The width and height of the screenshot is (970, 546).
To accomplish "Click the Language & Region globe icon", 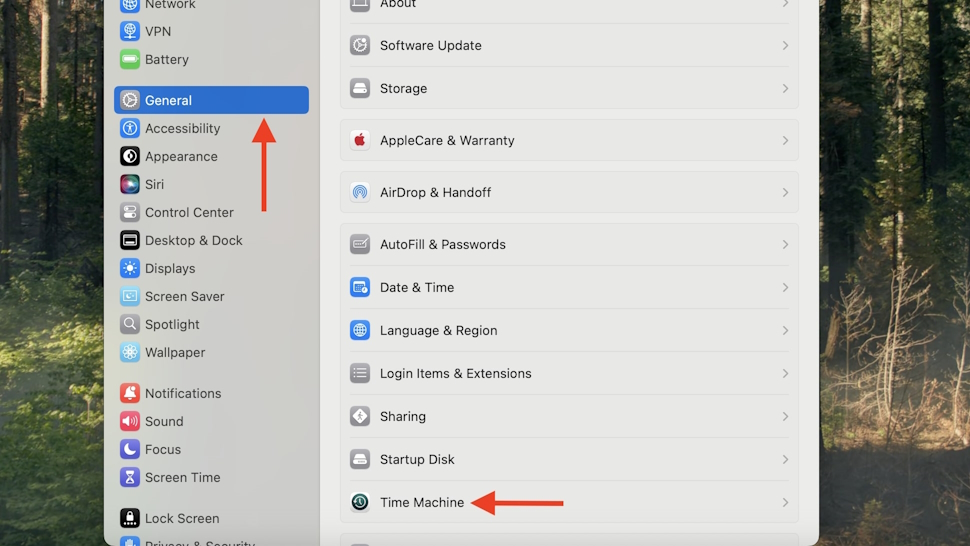I will 360,330.
